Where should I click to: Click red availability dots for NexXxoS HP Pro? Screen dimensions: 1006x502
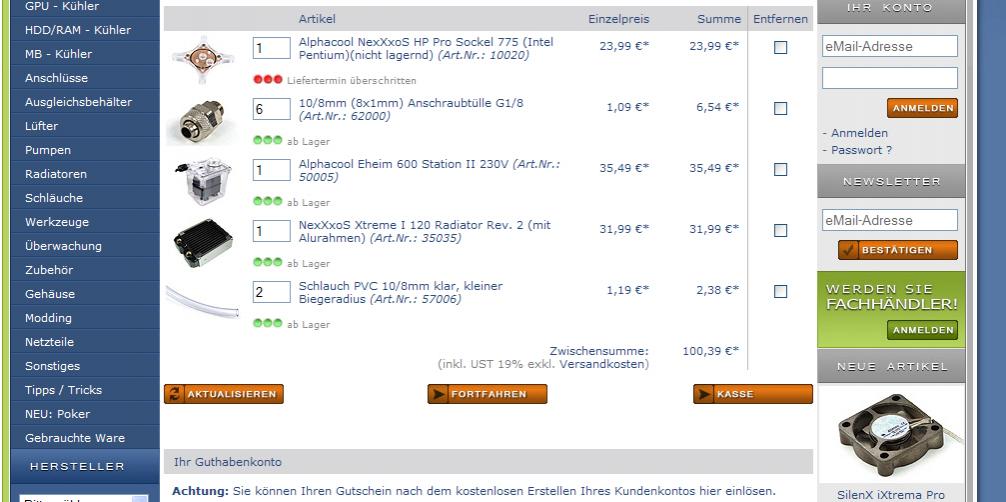[268, 80]
